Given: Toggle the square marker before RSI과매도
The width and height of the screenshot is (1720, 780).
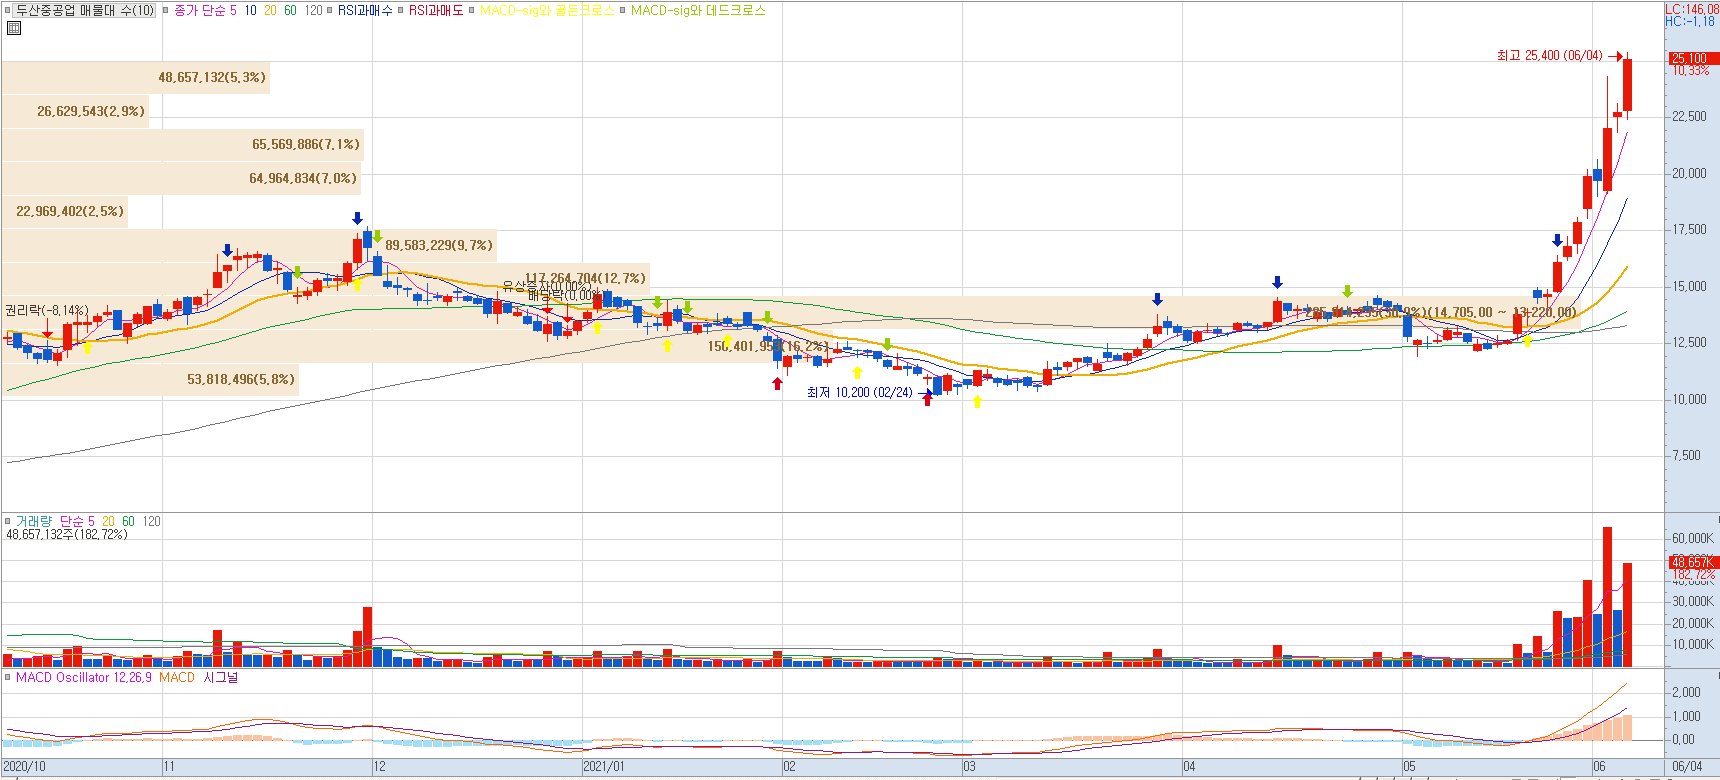Looking at the screenshot, I should (401, 10).
